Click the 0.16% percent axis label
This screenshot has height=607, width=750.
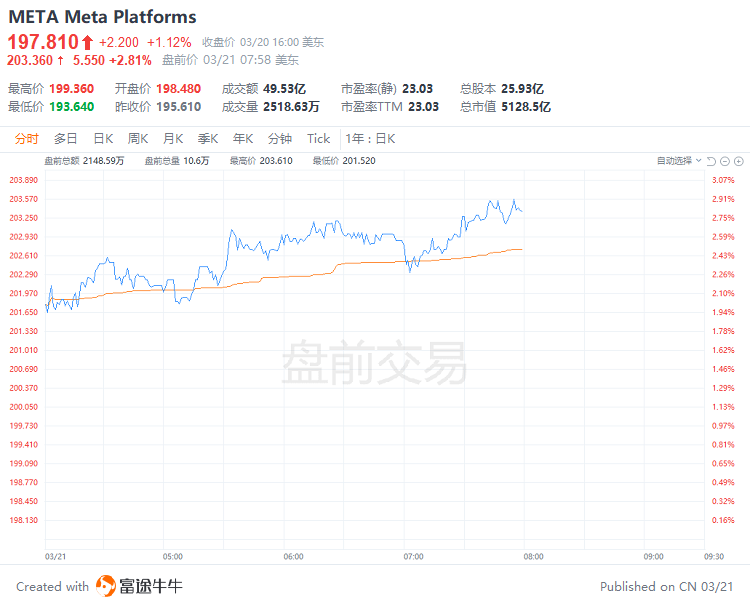(x=723, y=520)
